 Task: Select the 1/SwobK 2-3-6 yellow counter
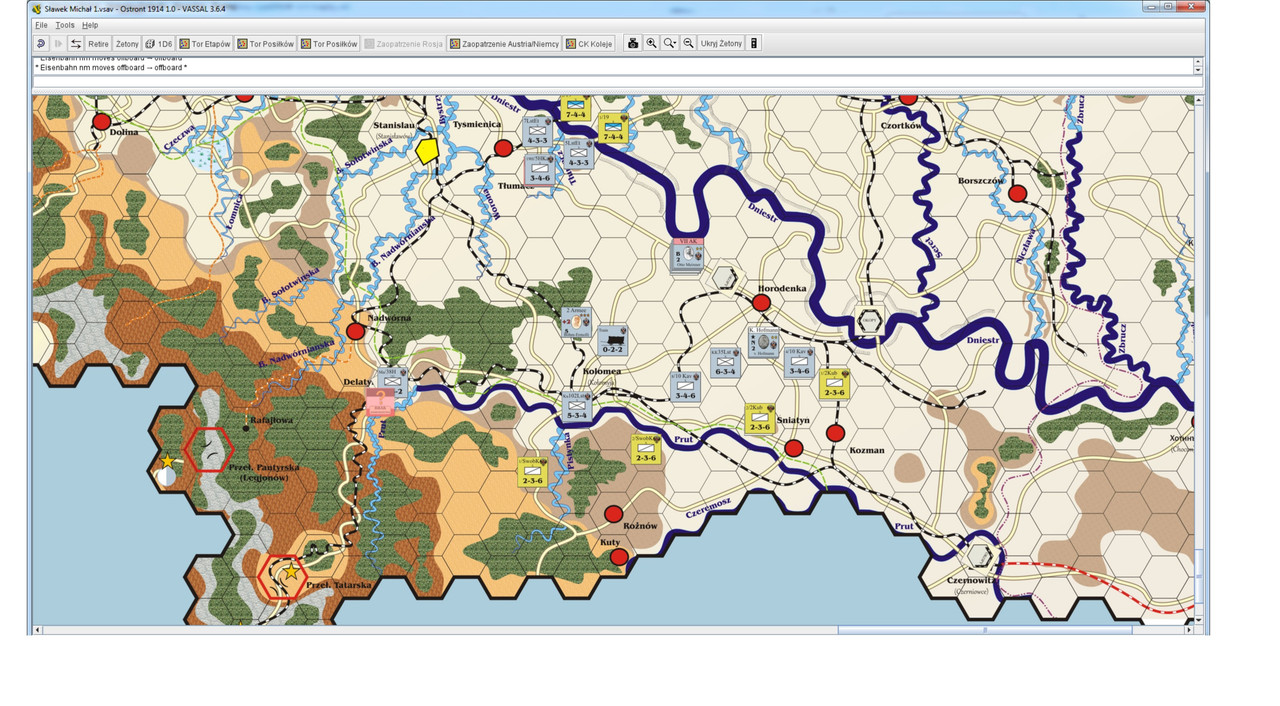(x=532, y=472)
